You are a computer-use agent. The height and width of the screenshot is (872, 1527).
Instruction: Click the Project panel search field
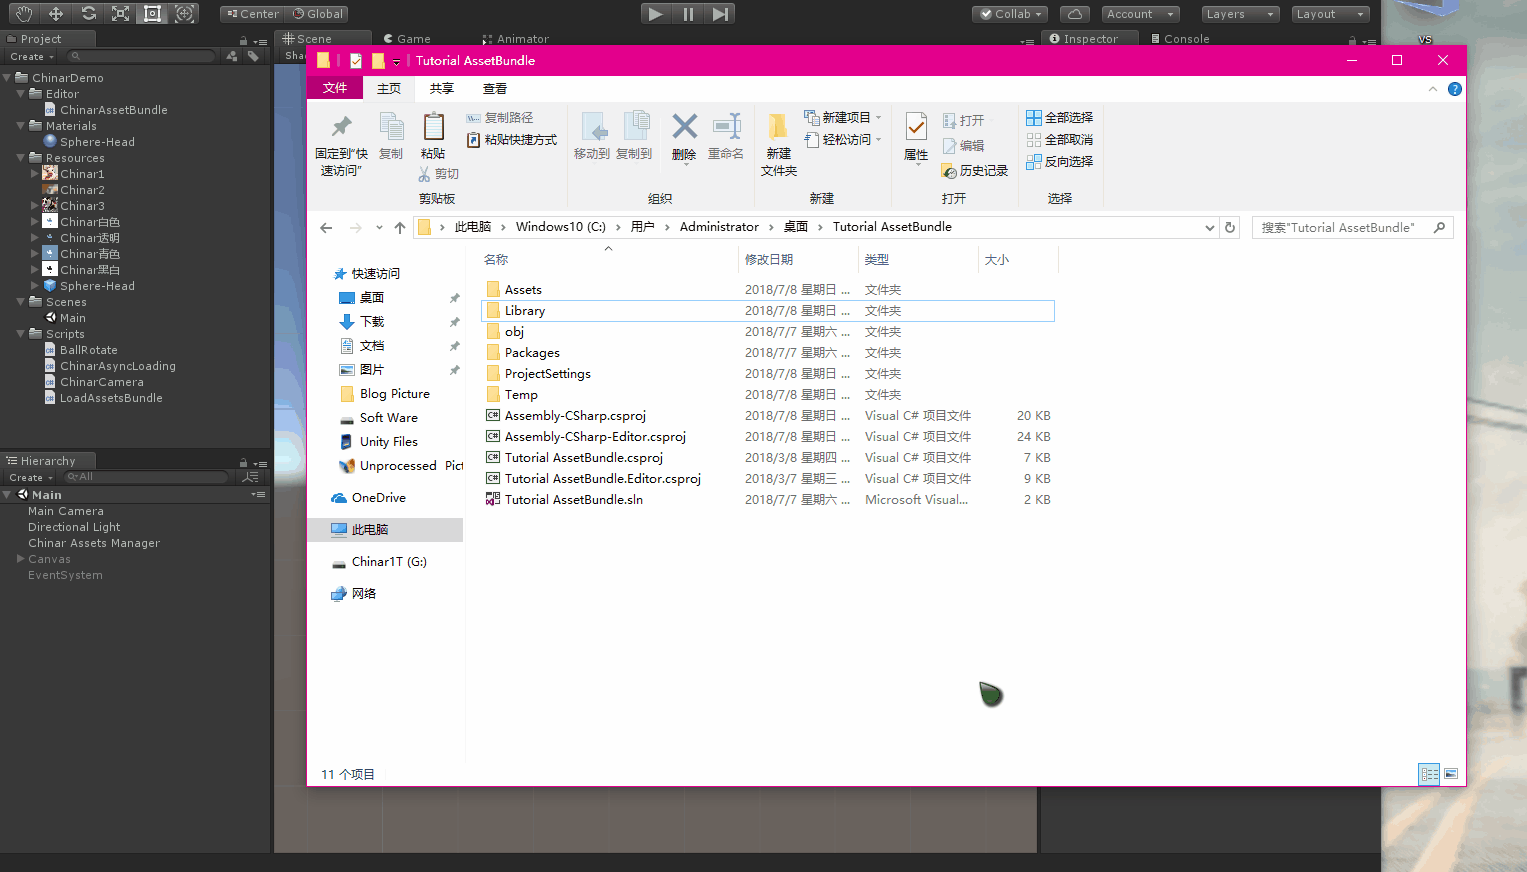tap(142, 57)
